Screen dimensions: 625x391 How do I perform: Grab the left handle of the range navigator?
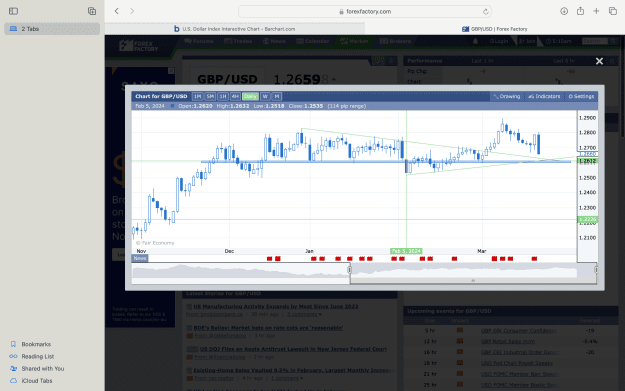coord(350,270)
